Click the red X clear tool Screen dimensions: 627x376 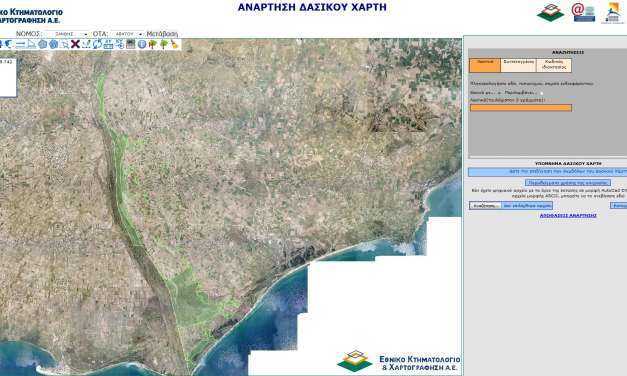pyautogui.click(x=75, y=44)
